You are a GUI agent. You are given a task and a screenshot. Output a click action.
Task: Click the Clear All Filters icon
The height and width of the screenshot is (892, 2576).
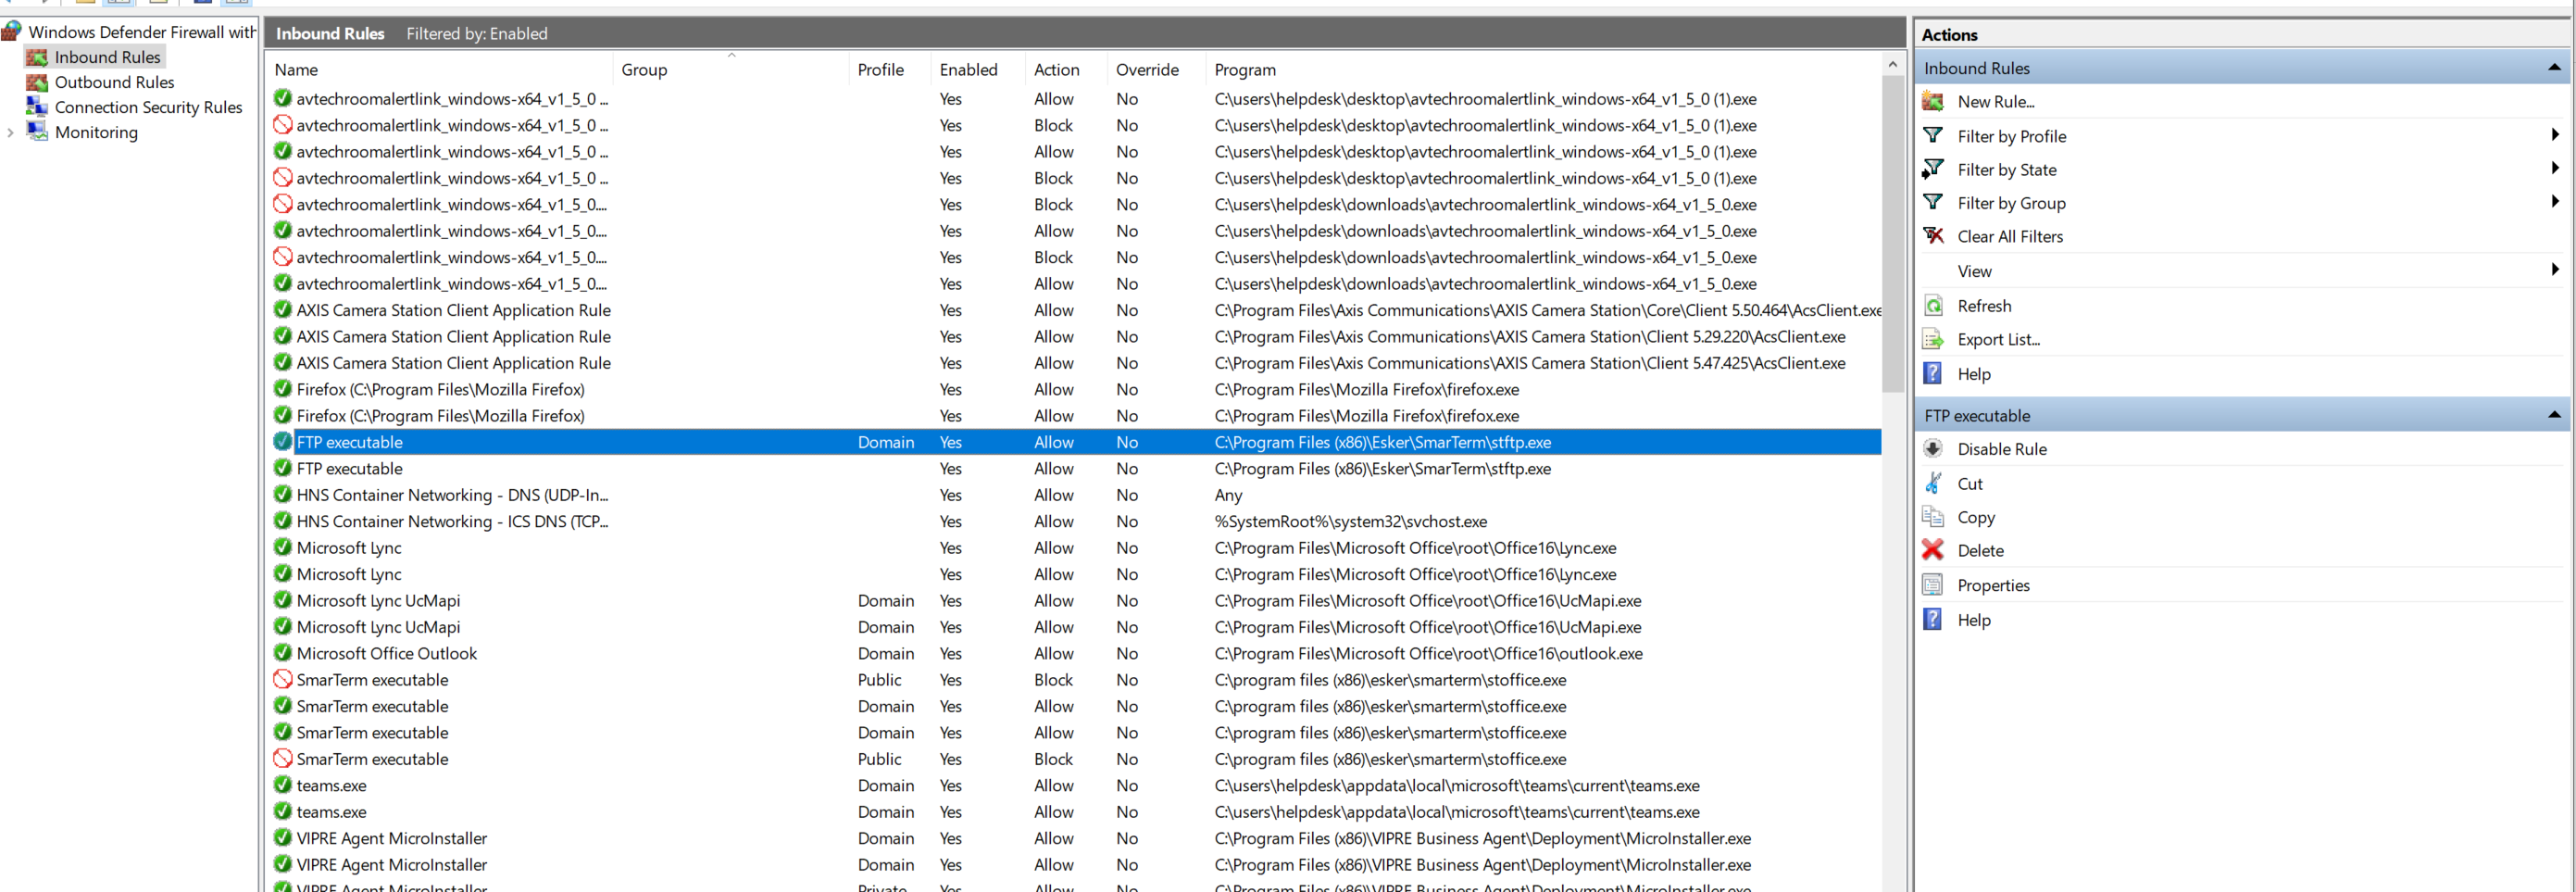point(1933,236)
